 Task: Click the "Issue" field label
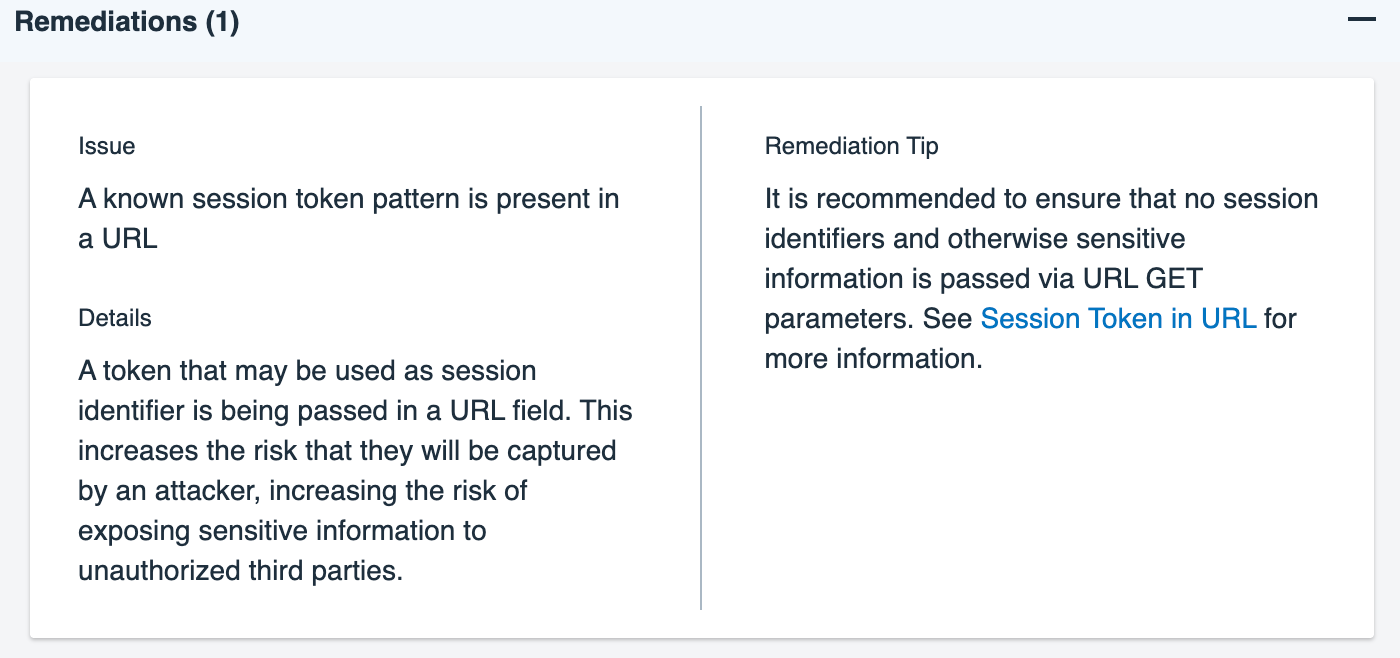tap(107, 146)
